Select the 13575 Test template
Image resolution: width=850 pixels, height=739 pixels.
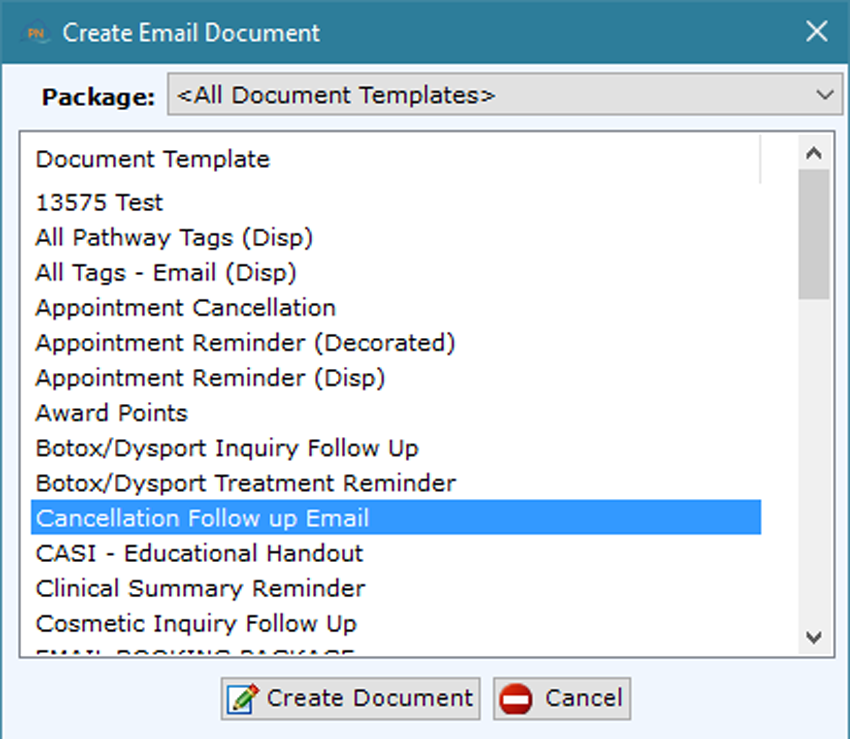coord(99,203)
